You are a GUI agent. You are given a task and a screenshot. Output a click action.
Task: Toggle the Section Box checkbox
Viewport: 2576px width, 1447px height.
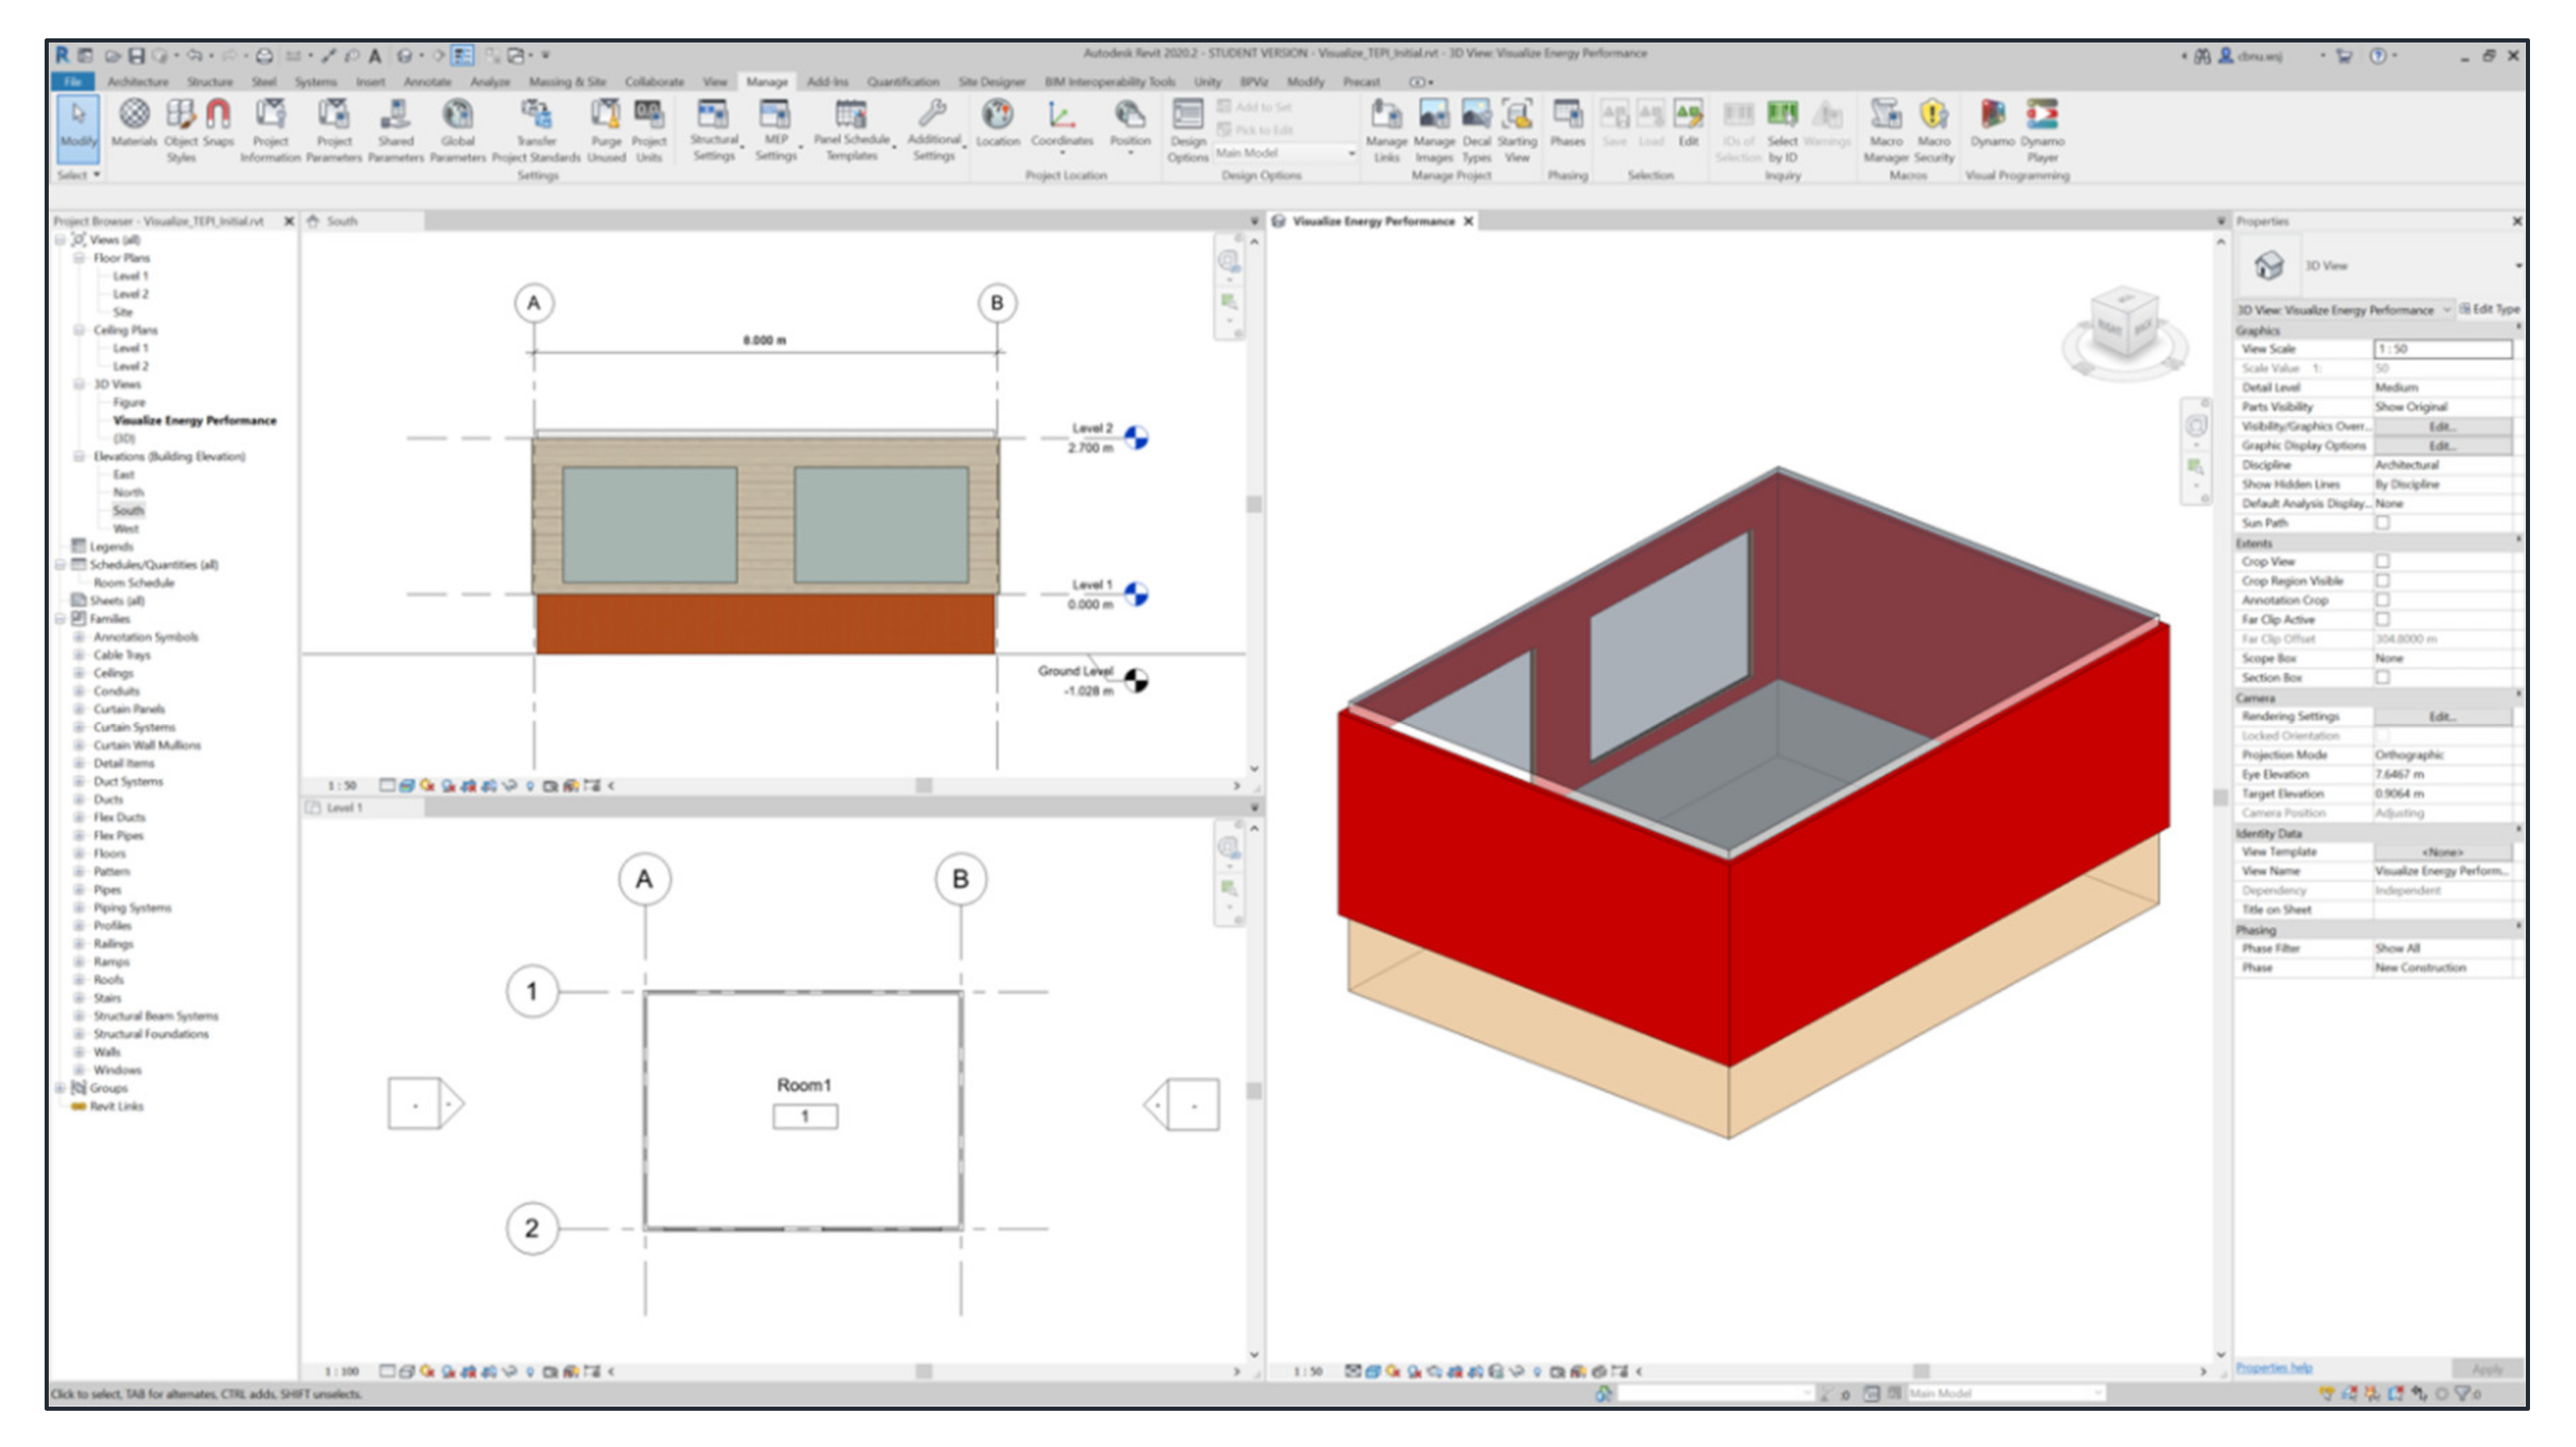[x=2383, y=678]
